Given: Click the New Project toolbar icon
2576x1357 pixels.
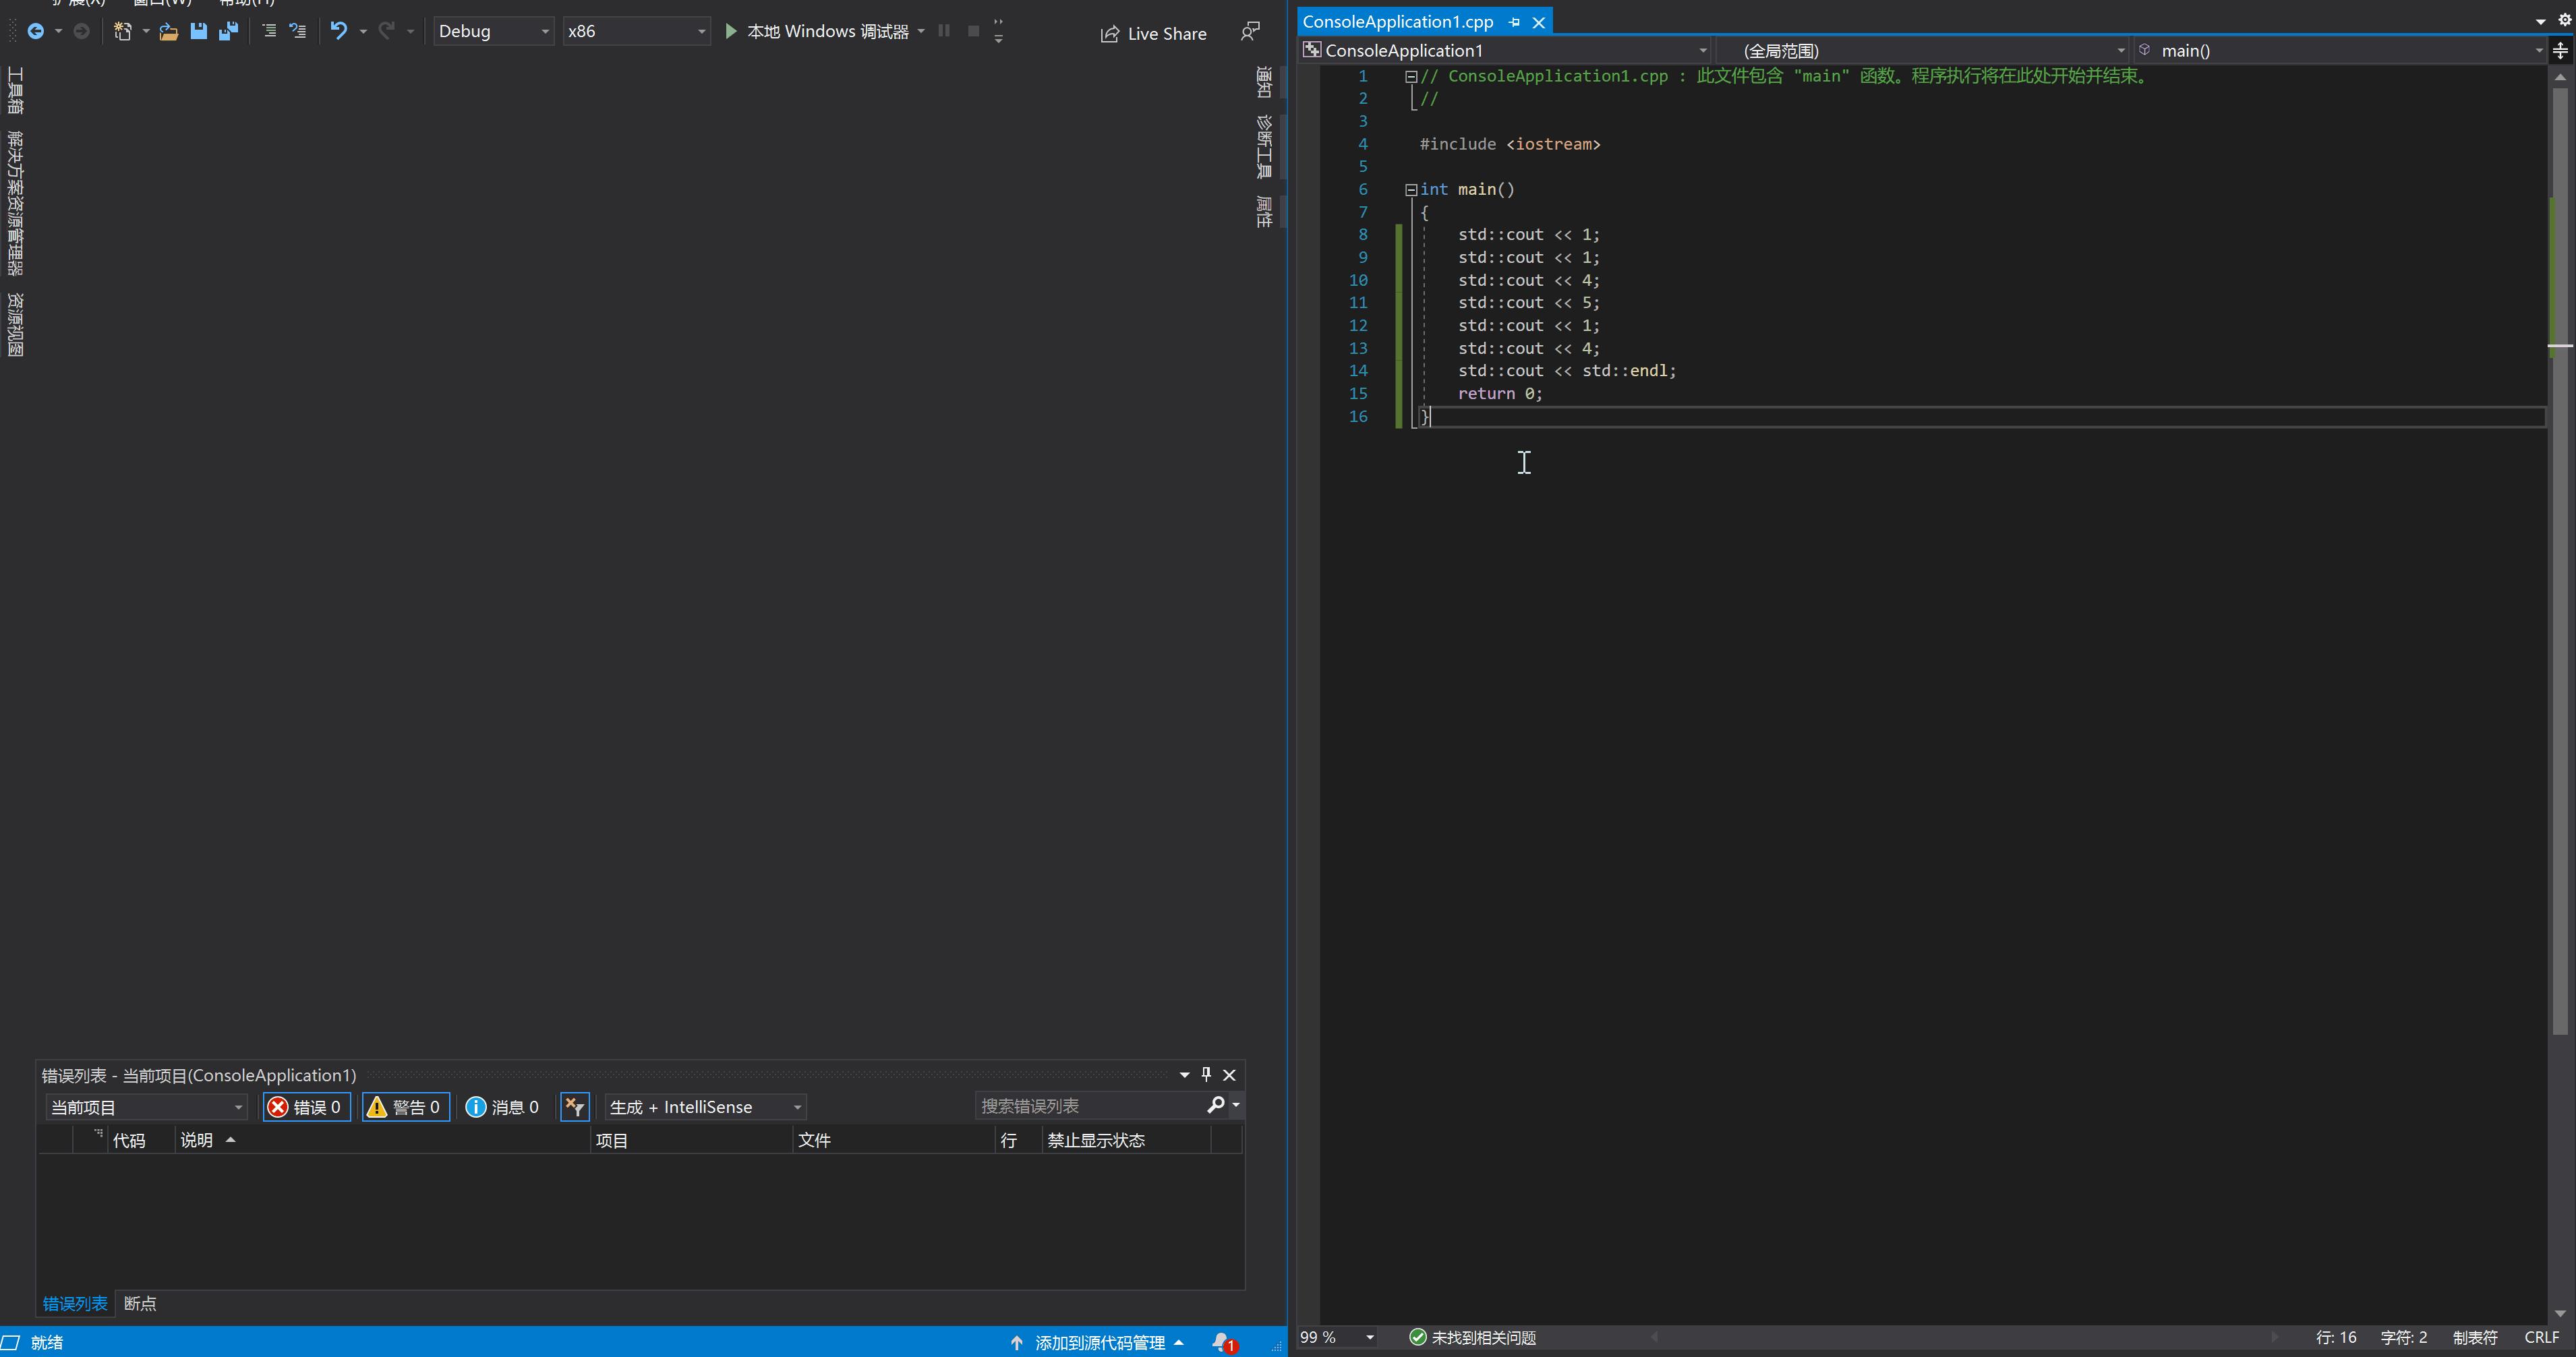Looking at the screenshot, I should (x=122, y=31).
